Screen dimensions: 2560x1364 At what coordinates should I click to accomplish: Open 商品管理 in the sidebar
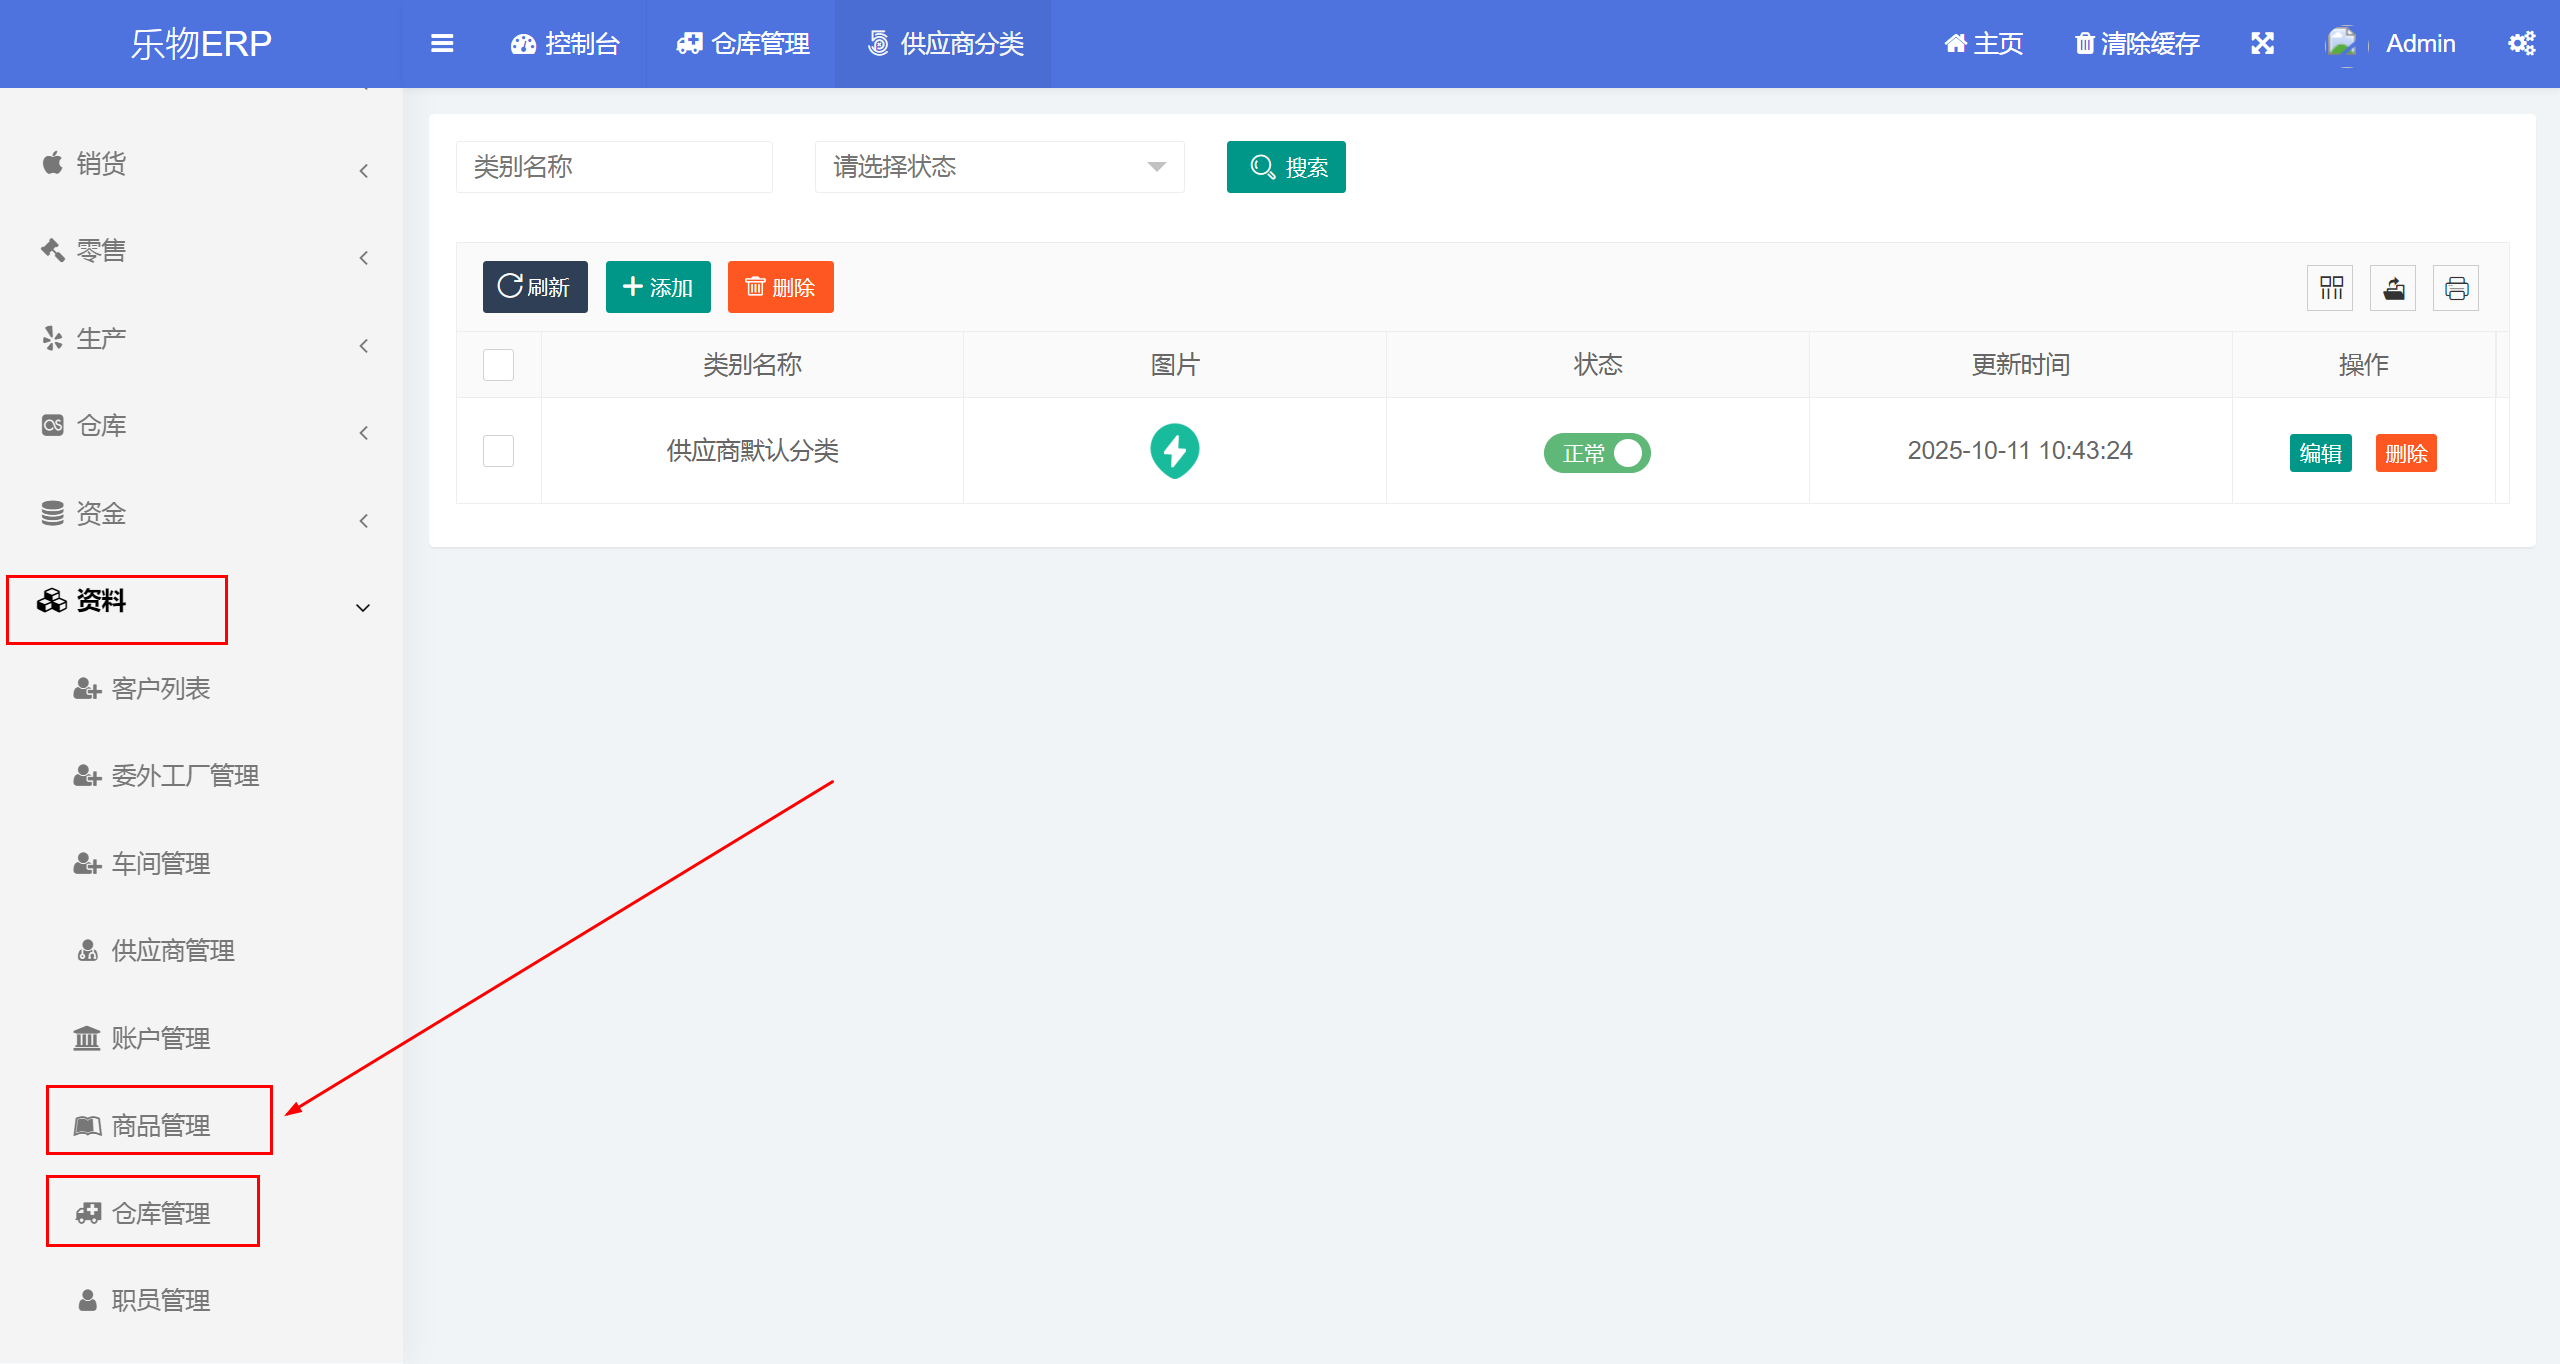[x=160, y=1125]
